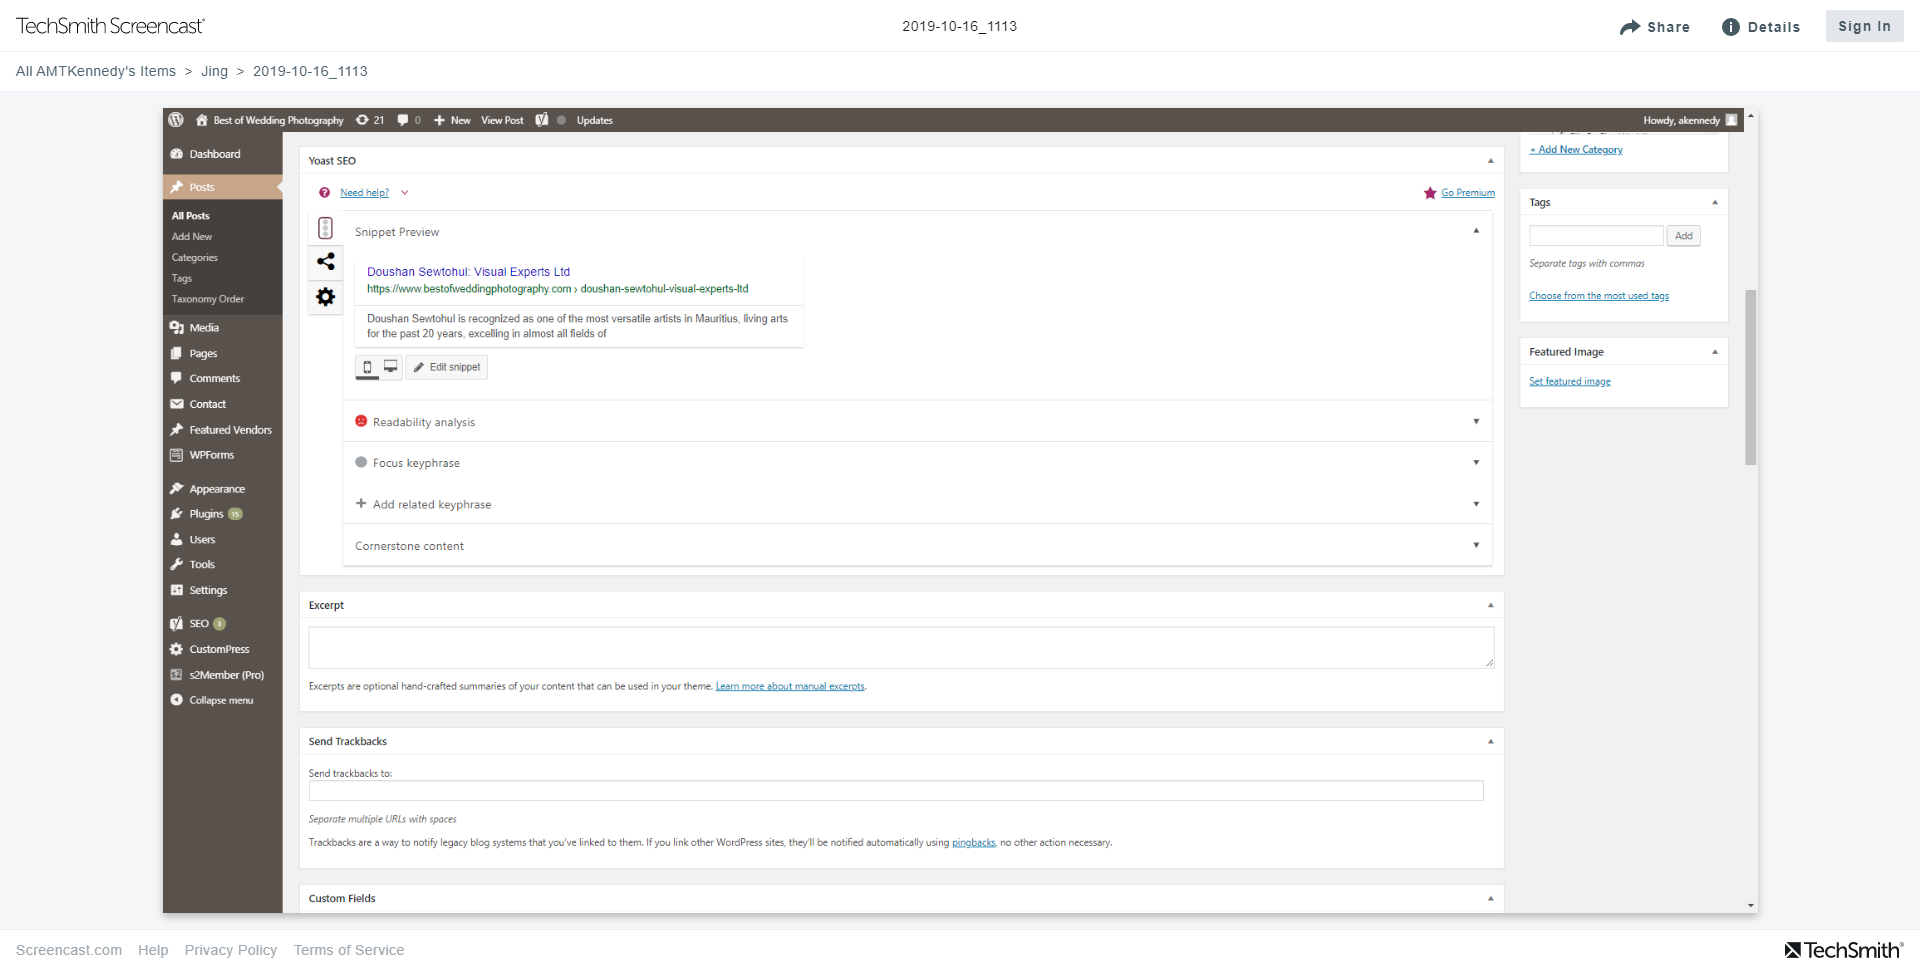Click Choose from the most used tags

pos(1599,296)
